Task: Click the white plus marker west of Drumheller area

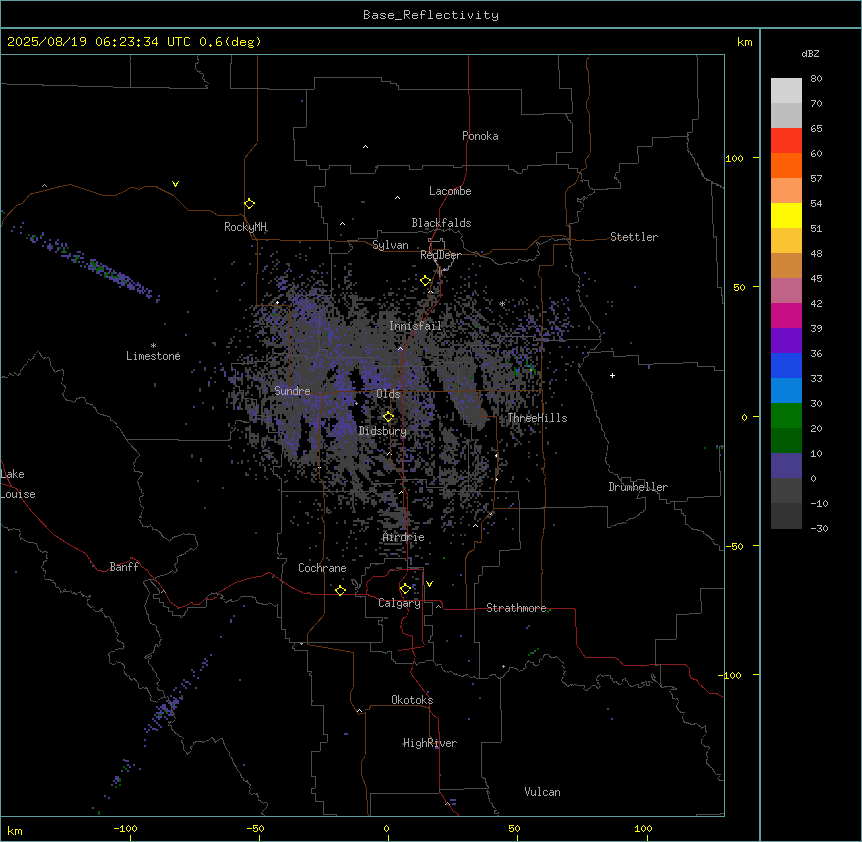Action: tap(612, 375)
